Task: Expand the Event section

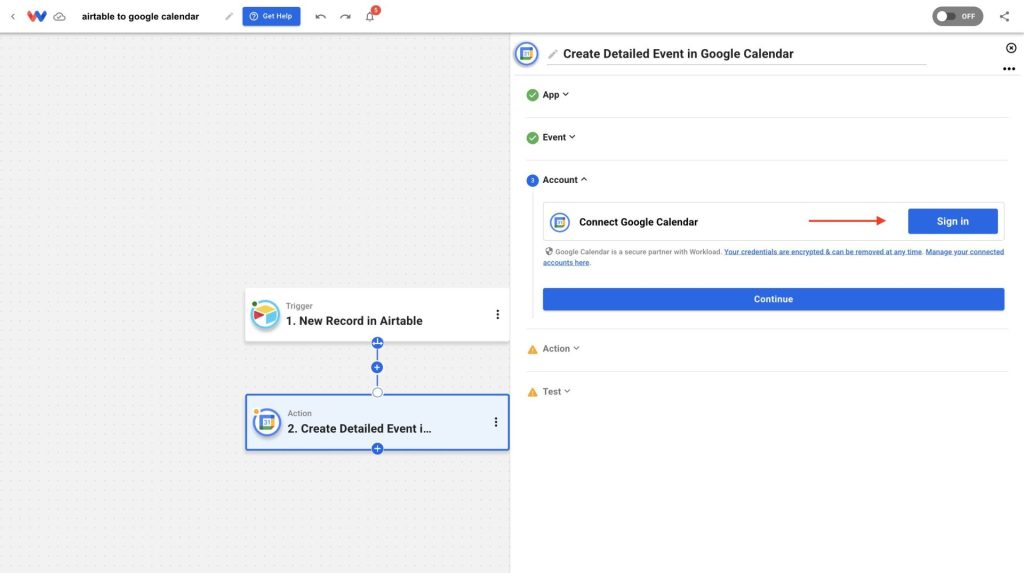Action: [559, 137]
